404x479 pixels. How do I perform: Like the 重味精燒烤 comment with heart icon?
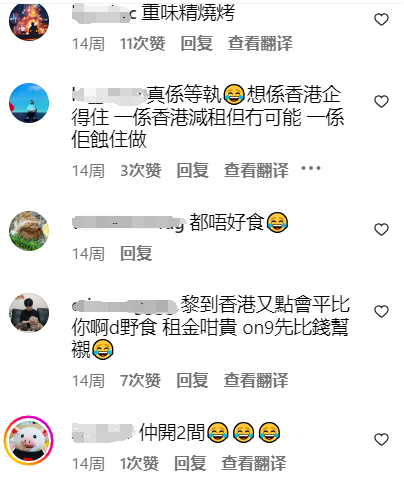click(381, 19)
